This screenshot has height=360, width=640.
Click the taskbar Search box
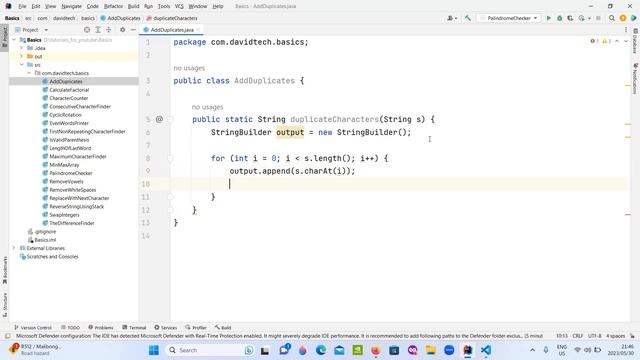click(211, 350)
